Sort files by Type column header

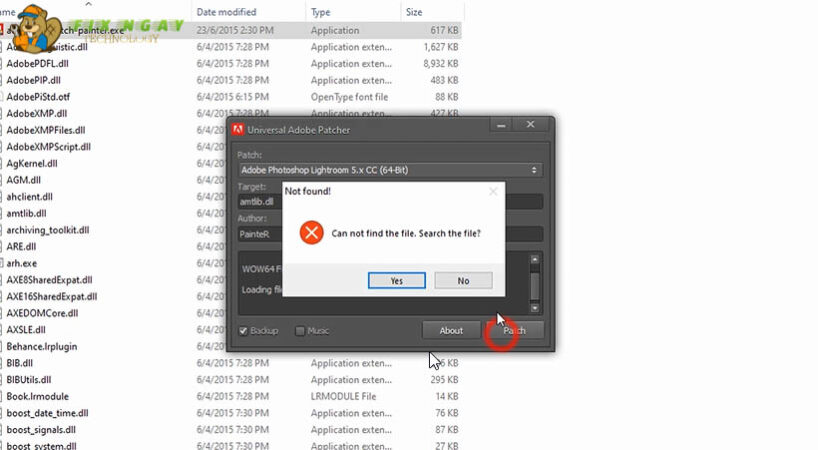321,12
